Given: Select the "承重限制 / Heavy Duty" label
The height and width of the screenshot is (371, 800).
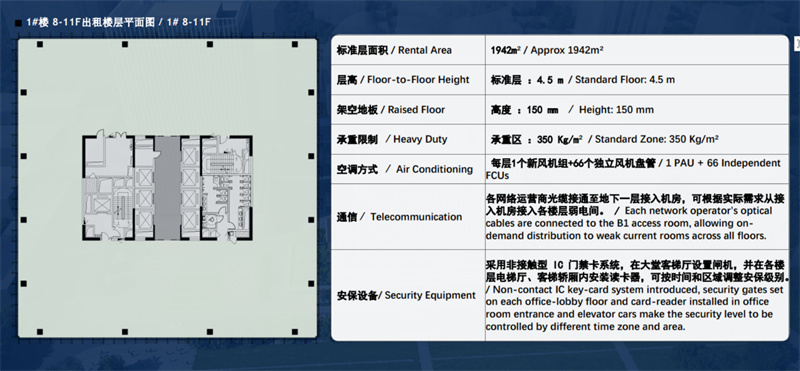Looking at the screenshot, I should tap(392, 139).
